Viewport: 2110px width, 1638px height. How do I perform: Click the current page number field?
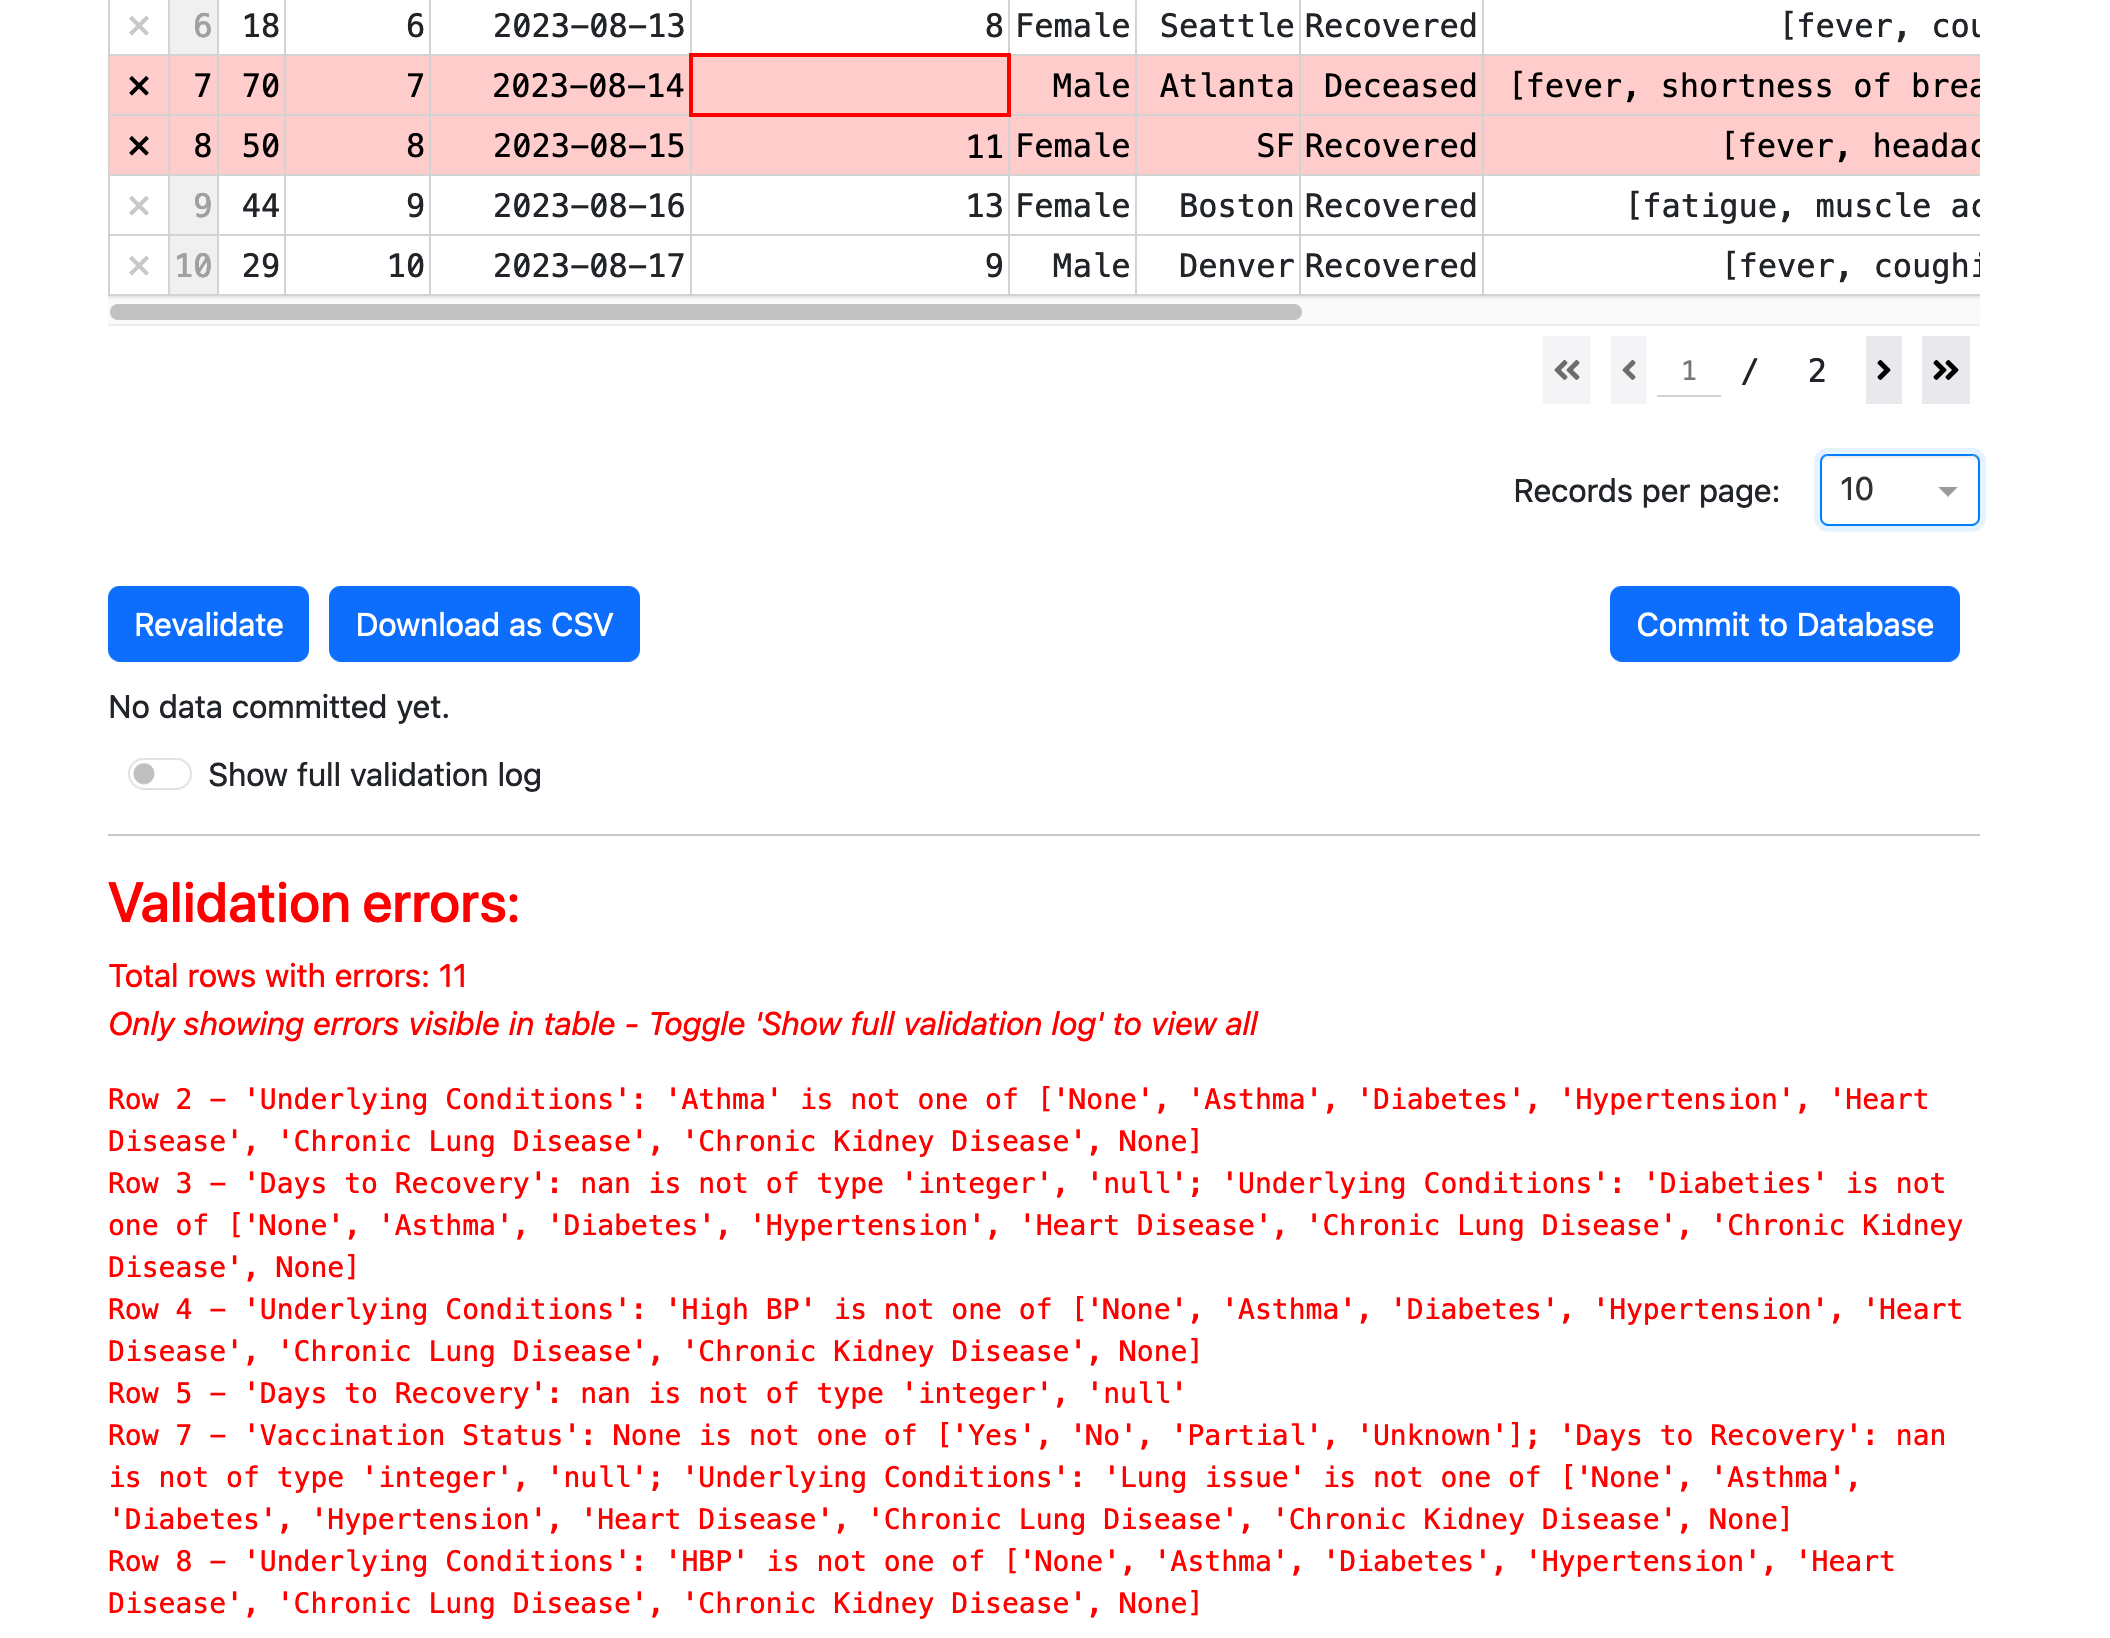pos(1688,371)
